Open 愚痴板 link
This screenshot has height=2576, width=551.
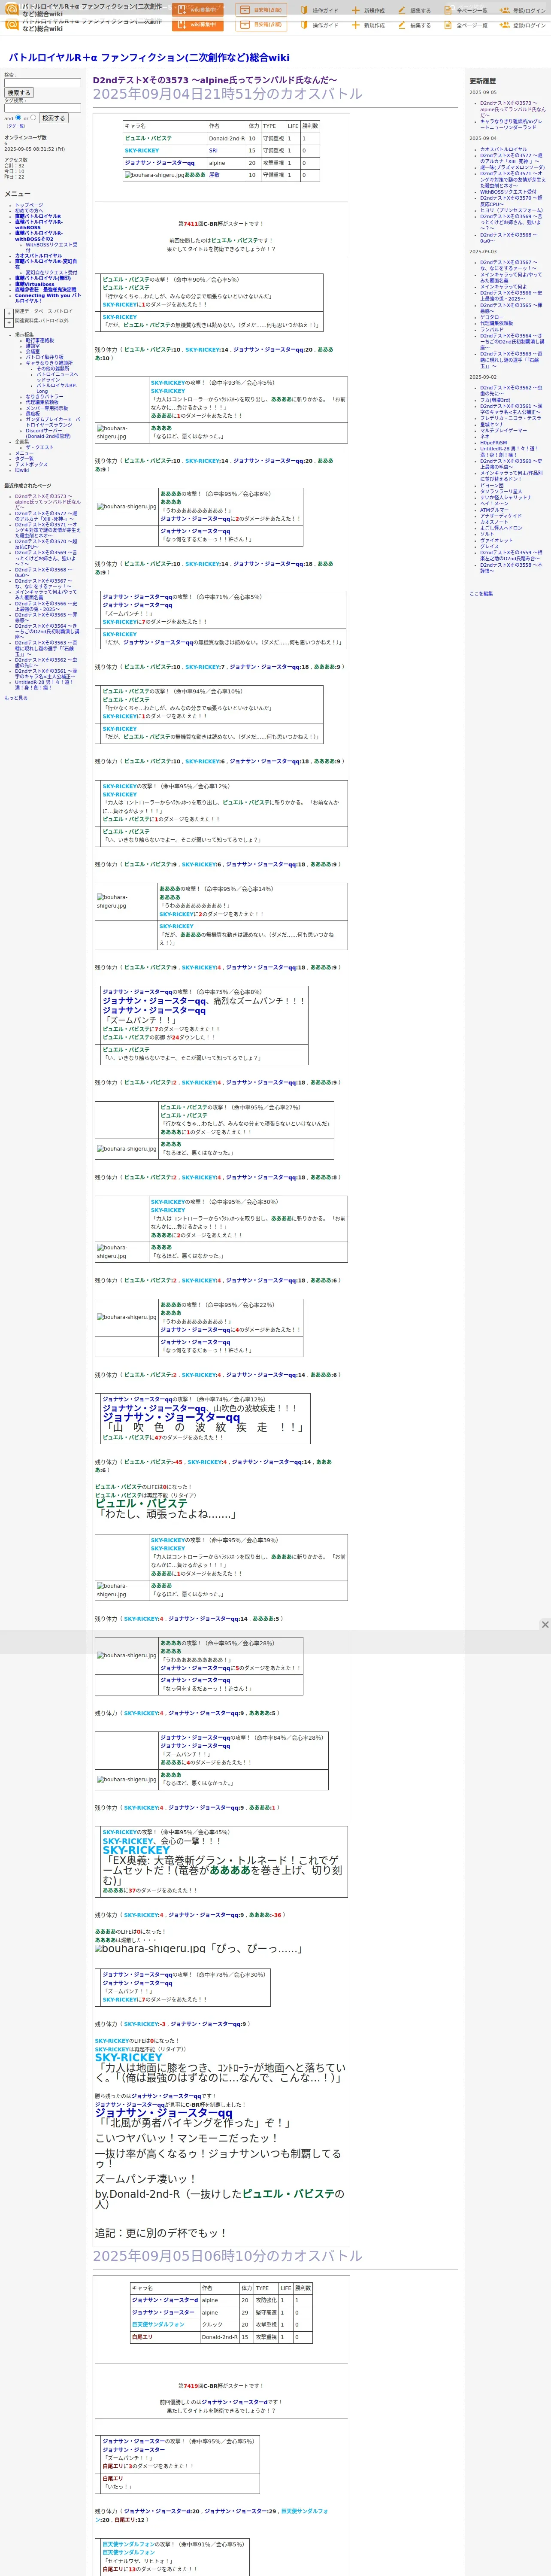click(33, 414)
